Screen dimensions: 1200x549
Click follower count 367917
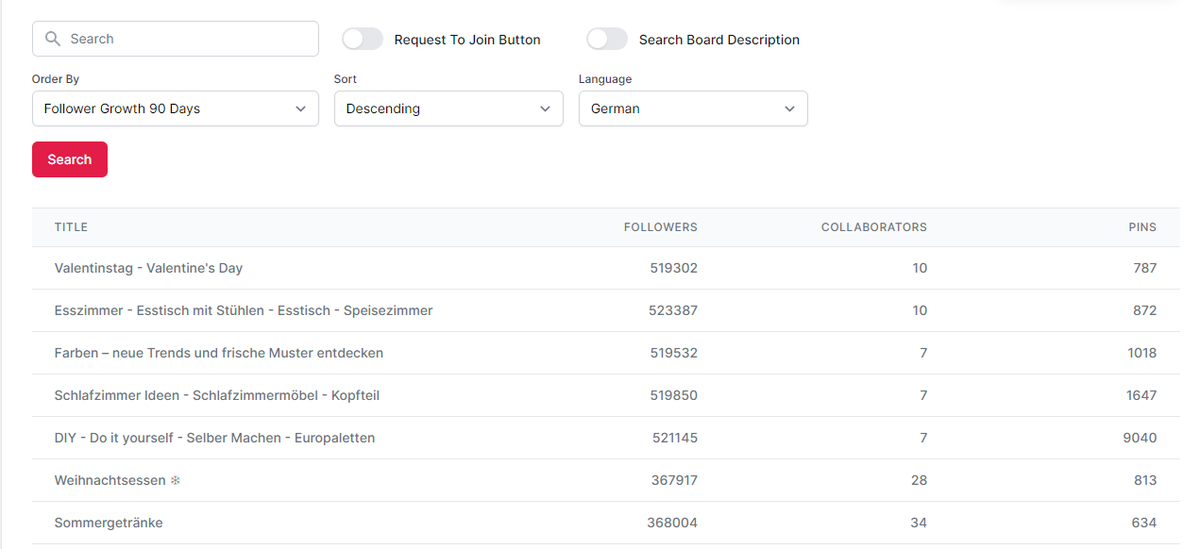(x=673, y=480)
